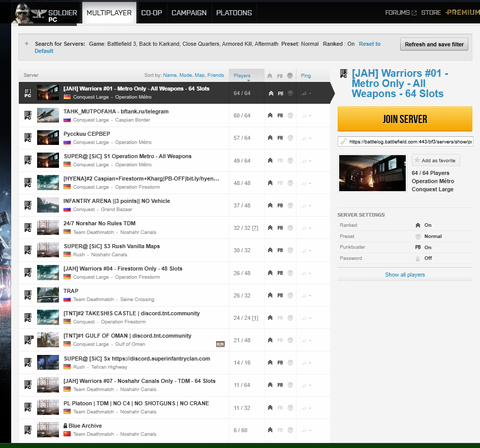
Task: Click the lock icon beside Blue Archive
Action: (65, 426)
